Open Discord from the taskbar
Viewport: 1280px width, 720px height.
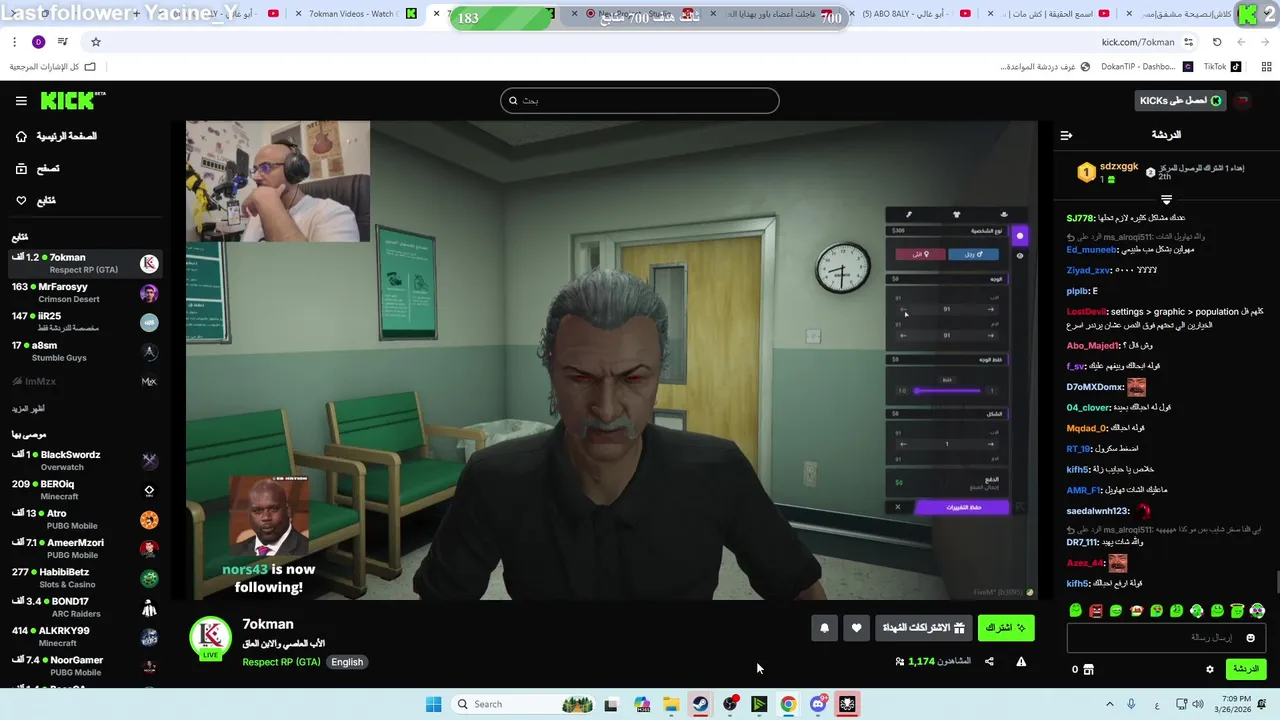tap(818, 704)
